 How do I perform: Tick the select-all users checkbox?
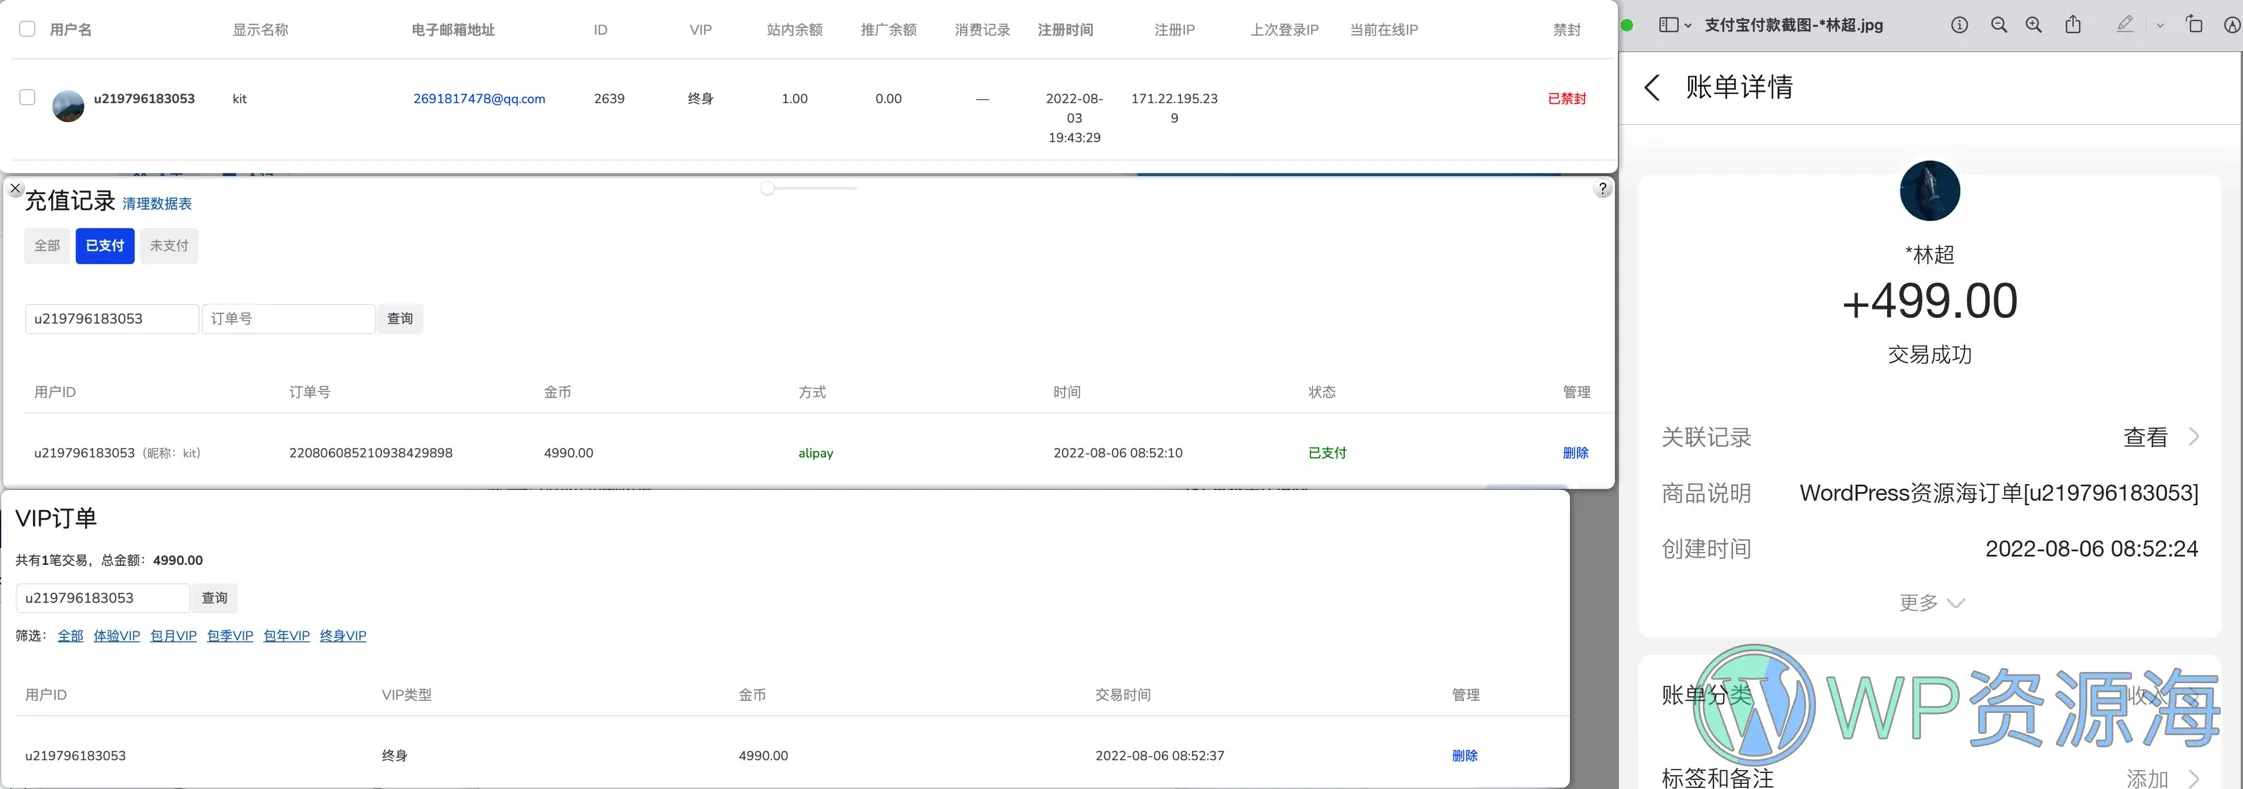pyautogui.click(x=27, y=29)
